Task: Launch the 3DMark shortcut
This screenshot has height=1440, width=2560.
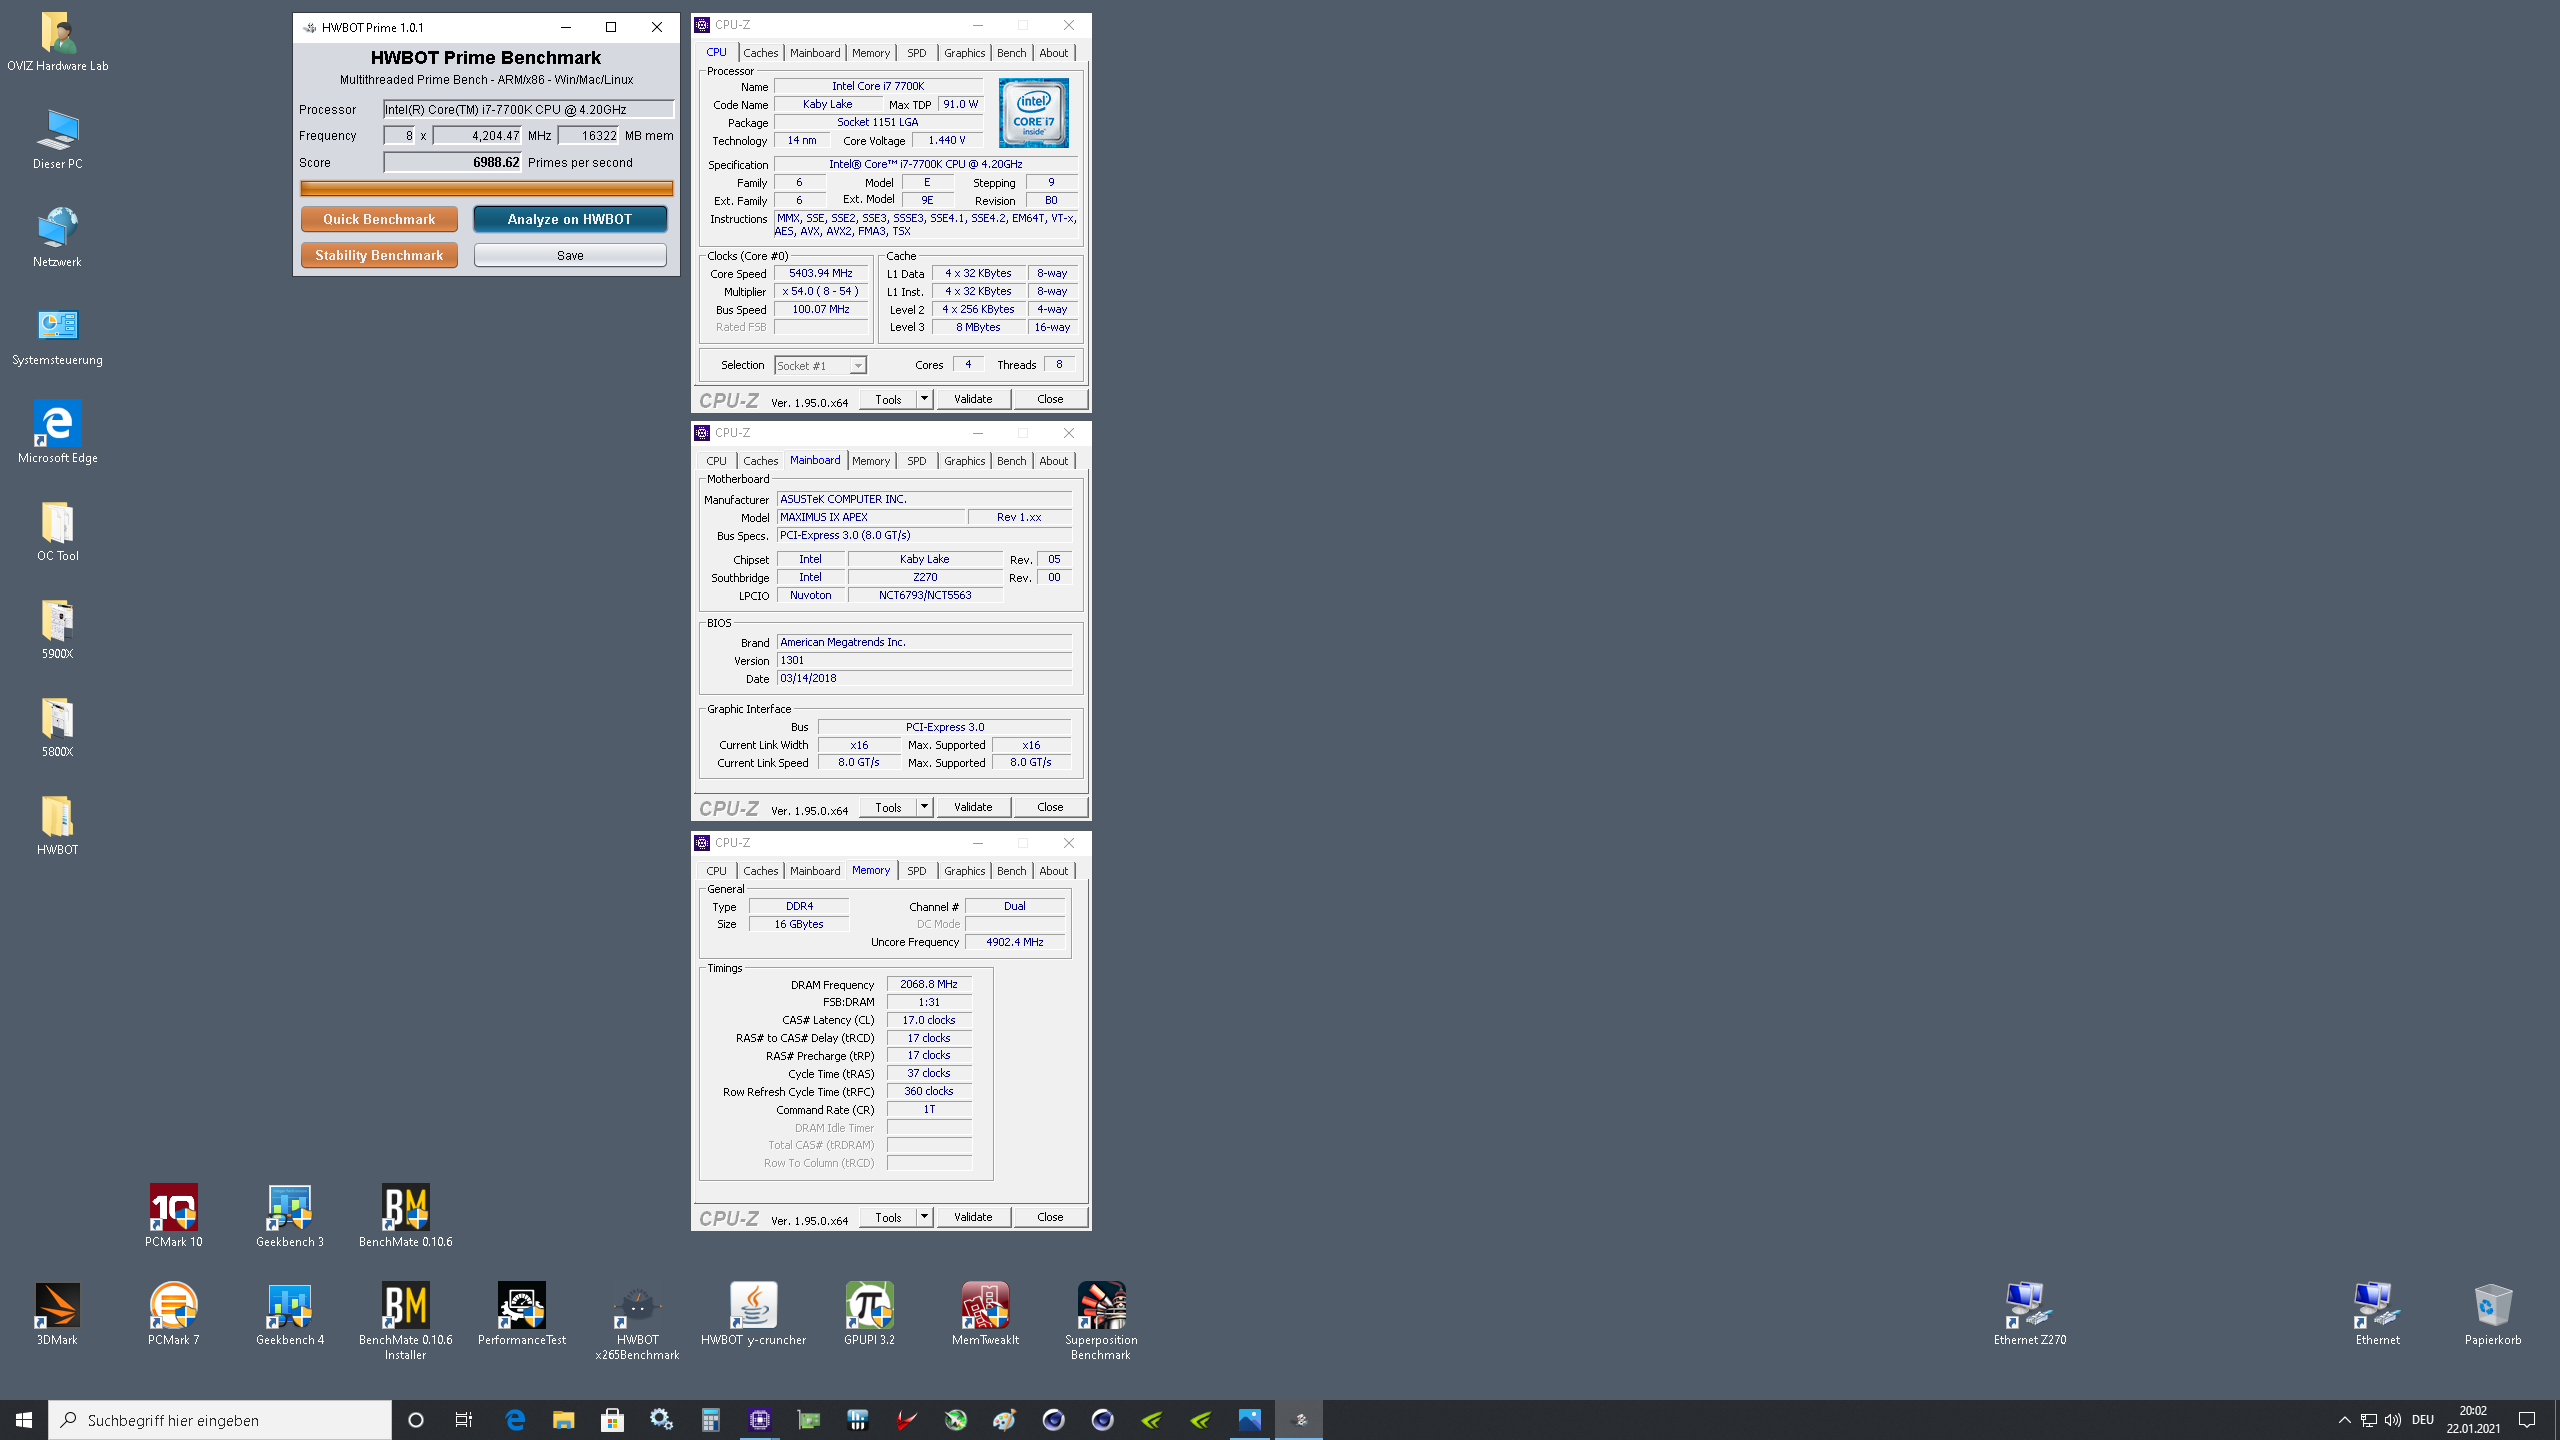Action: 57,1315
